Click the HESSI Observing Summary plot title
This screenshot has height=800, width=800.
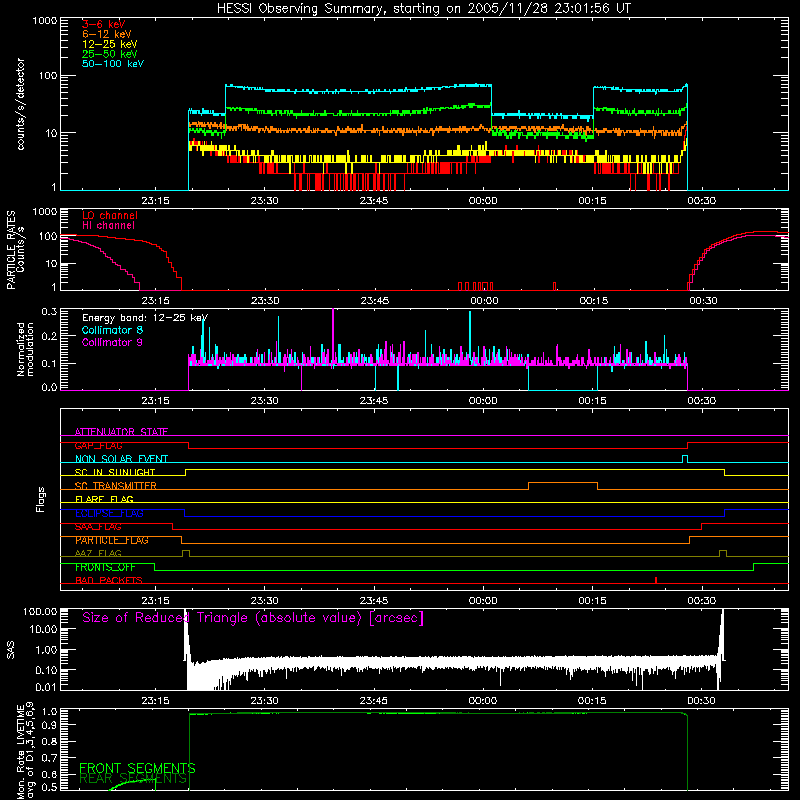[423, 9]
